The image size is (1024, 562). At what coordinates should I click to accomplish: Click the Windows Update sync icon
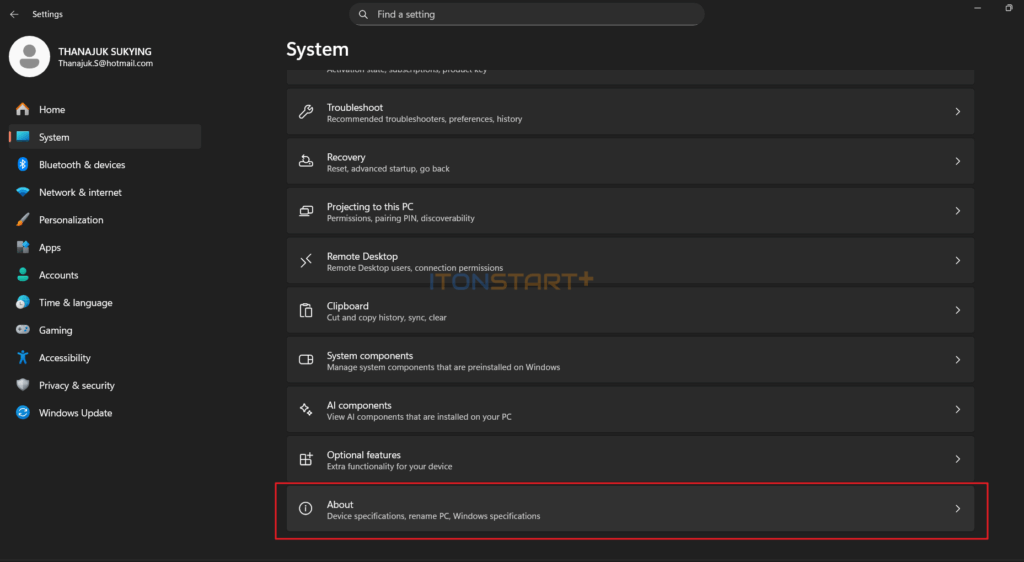tap(22, 413)
